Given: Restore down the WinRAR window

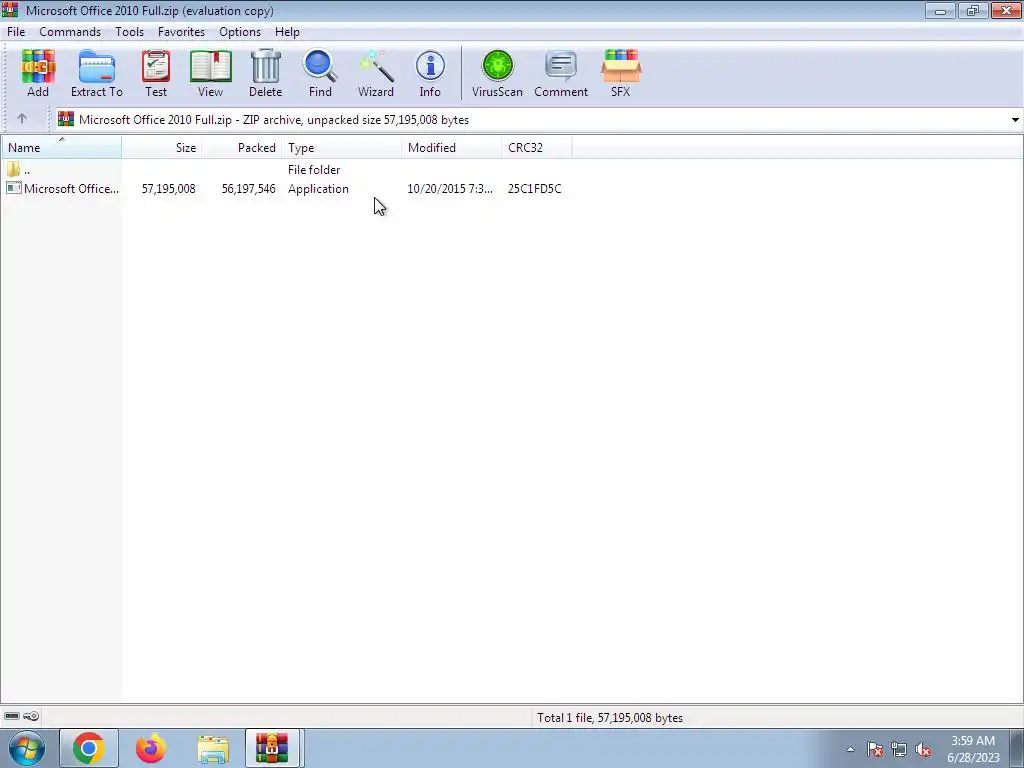Looking at the screenshot, I should [x=973, y=10].
